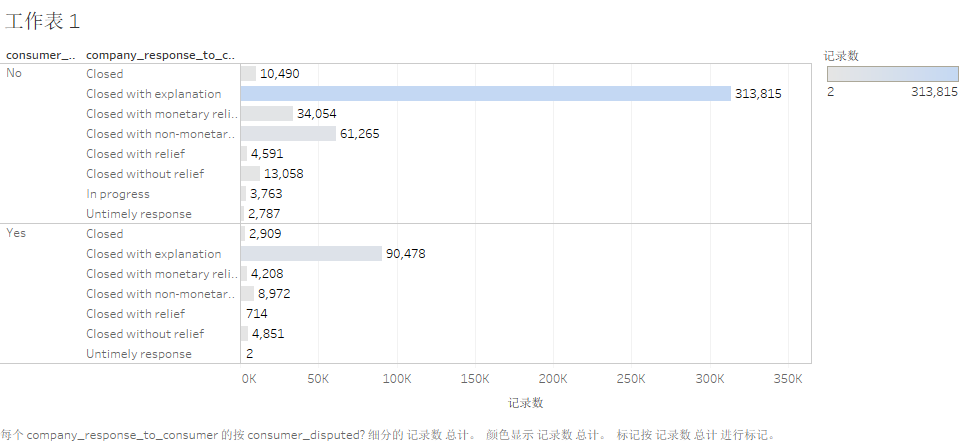
Task: Select the In progress row label
Action: [x=118, y=194]
